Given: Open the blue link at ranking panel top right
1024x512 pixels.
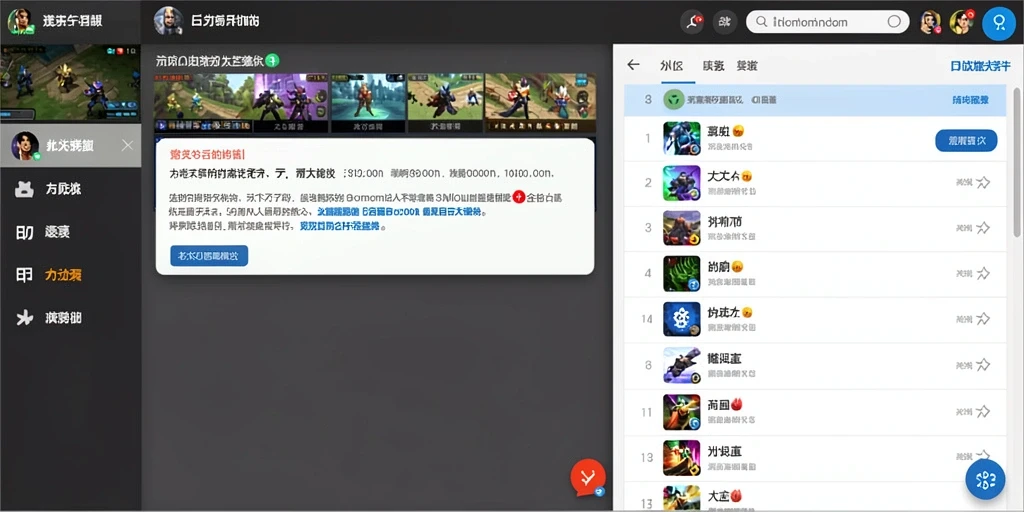Looking at the screenshot, I should pyautogui.click(x=980, y=66).
